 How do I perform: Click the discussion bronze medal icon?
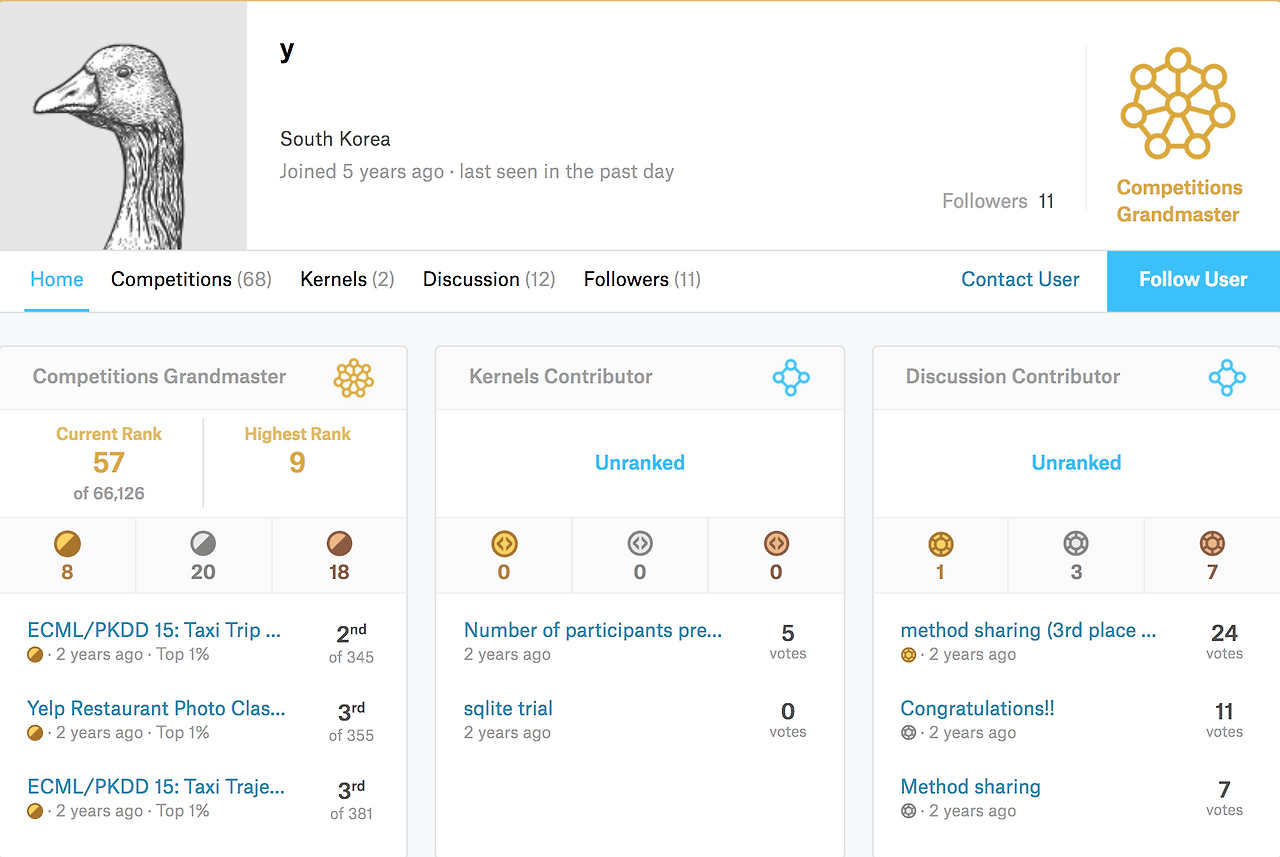[x=1212, y=544]
